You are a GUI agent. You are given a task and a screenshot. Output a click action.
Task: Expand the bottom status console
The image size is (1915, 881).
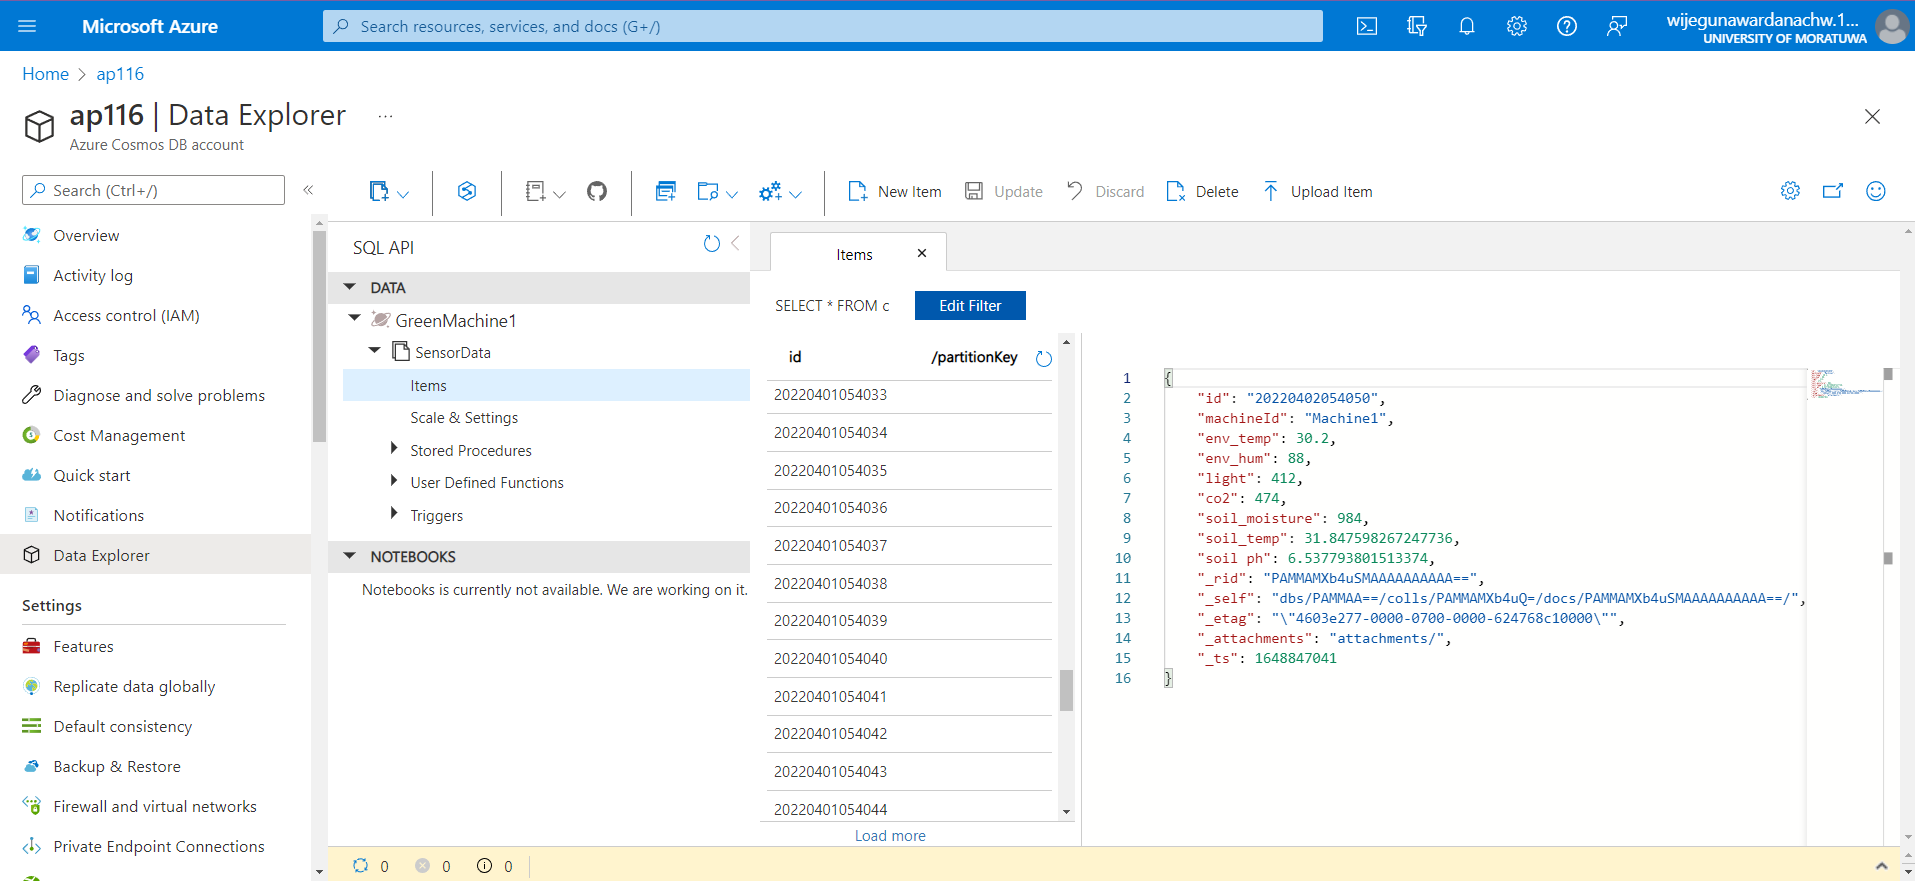pyautogui.click(x=1881, y=866)
